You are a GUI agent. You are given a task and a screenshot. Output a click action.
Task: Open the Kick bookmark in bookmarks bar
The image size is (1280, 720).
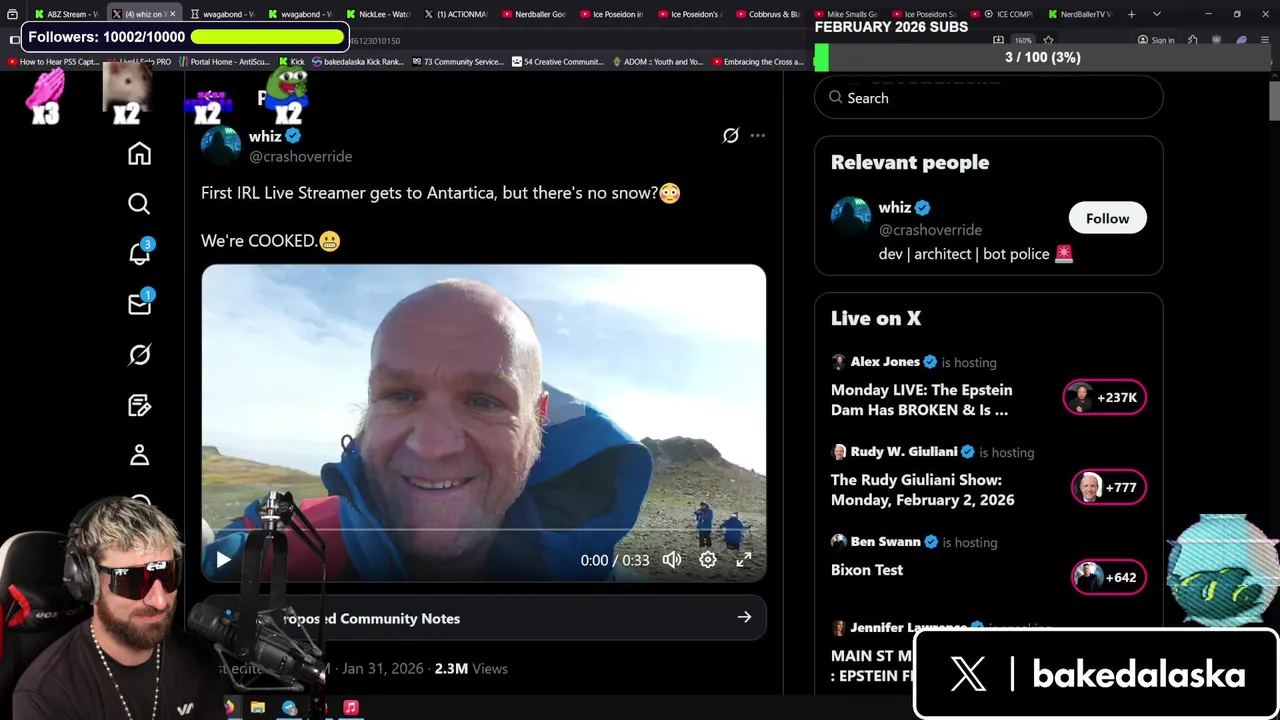coord(291,62)
